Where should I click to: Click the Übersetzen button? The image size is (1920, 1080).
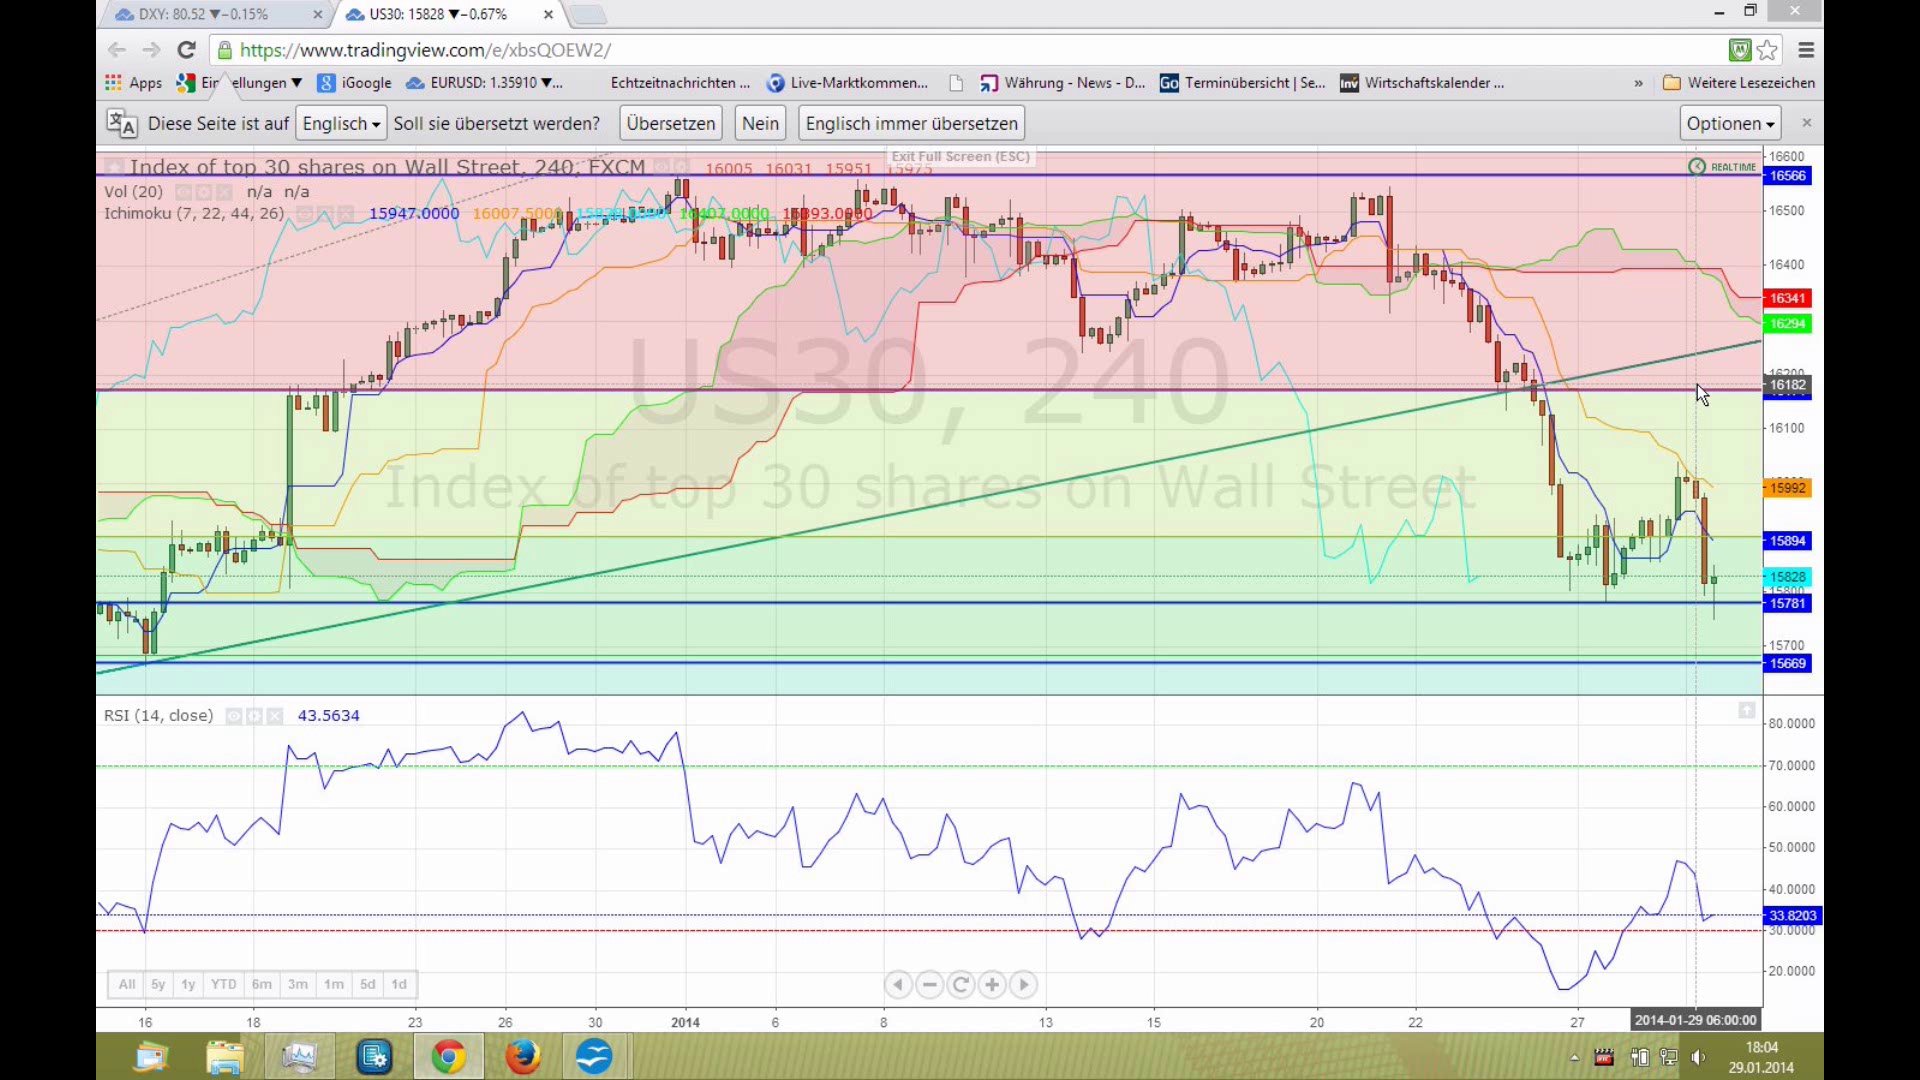(671, 124)
